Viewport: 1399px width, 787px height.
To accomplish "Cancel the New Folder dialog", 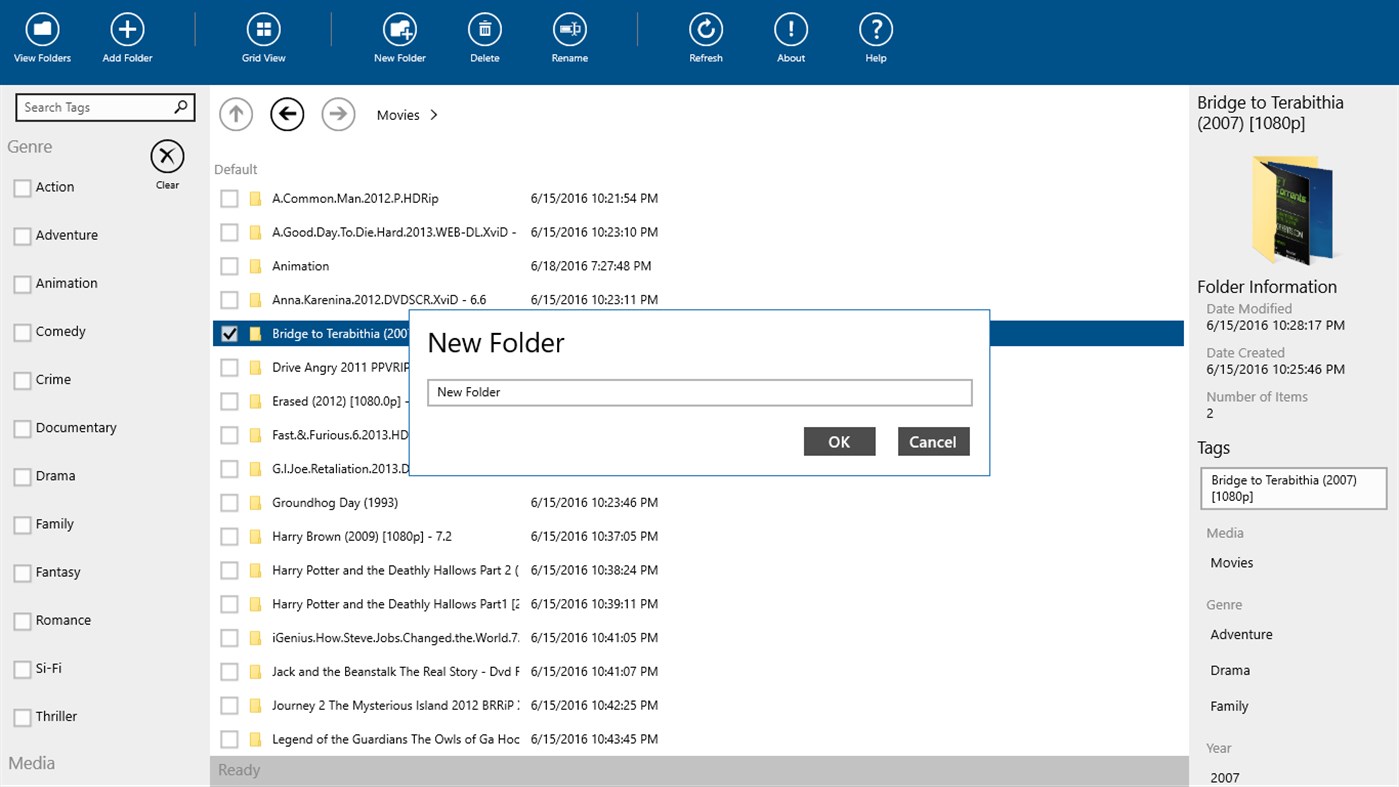I will click(x=932, y=441).
